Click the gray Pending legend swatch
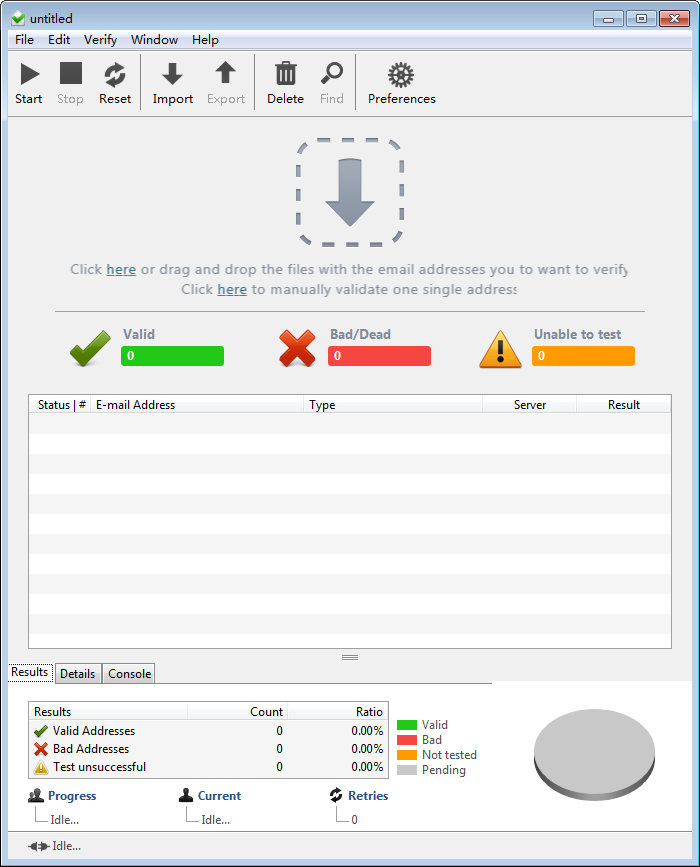This screenshot has height=867, width=700. (407, 770)
